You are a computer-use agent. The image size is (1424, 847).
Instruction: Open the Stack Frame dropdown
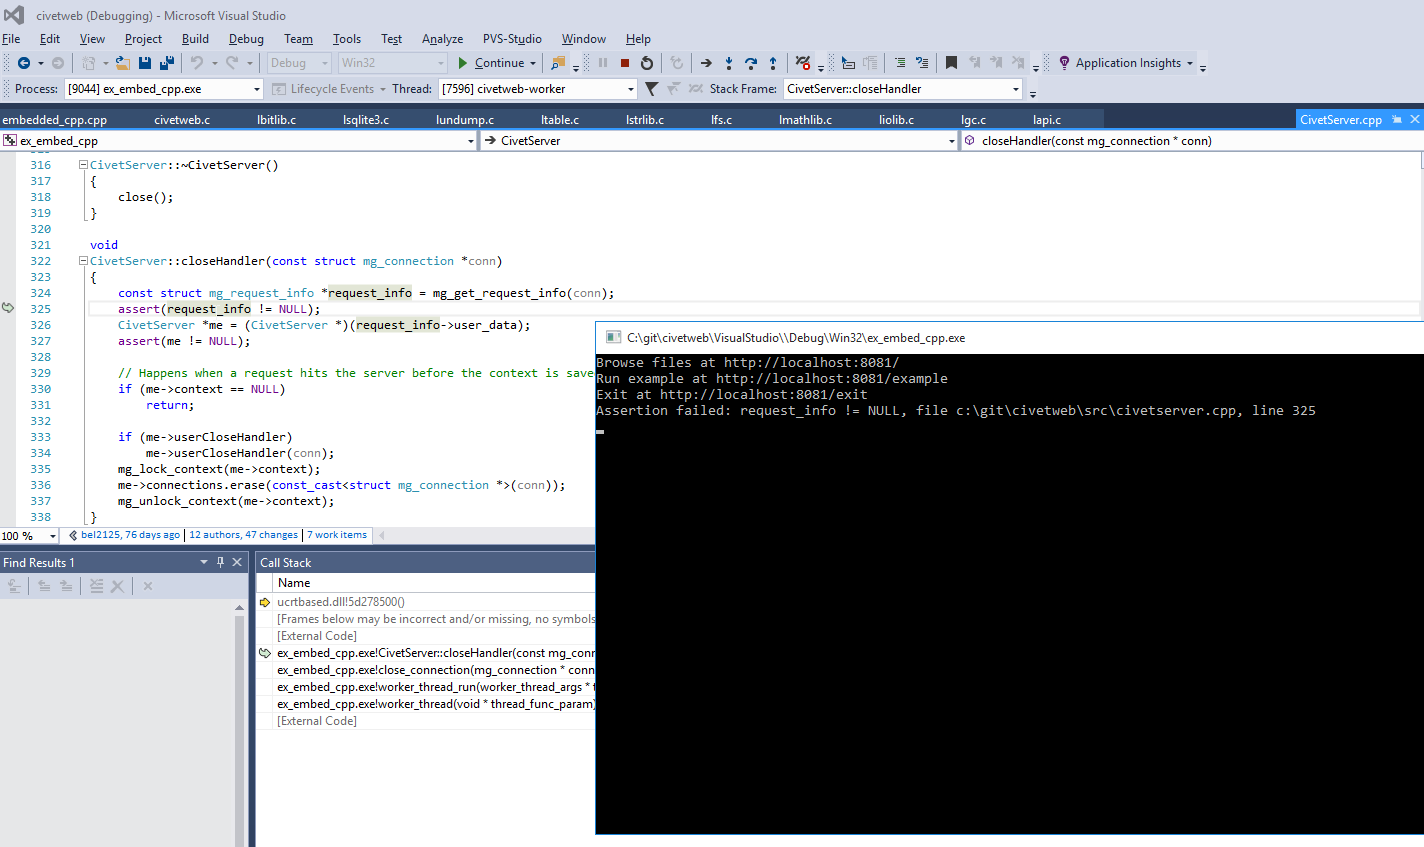coord(1014,88)
